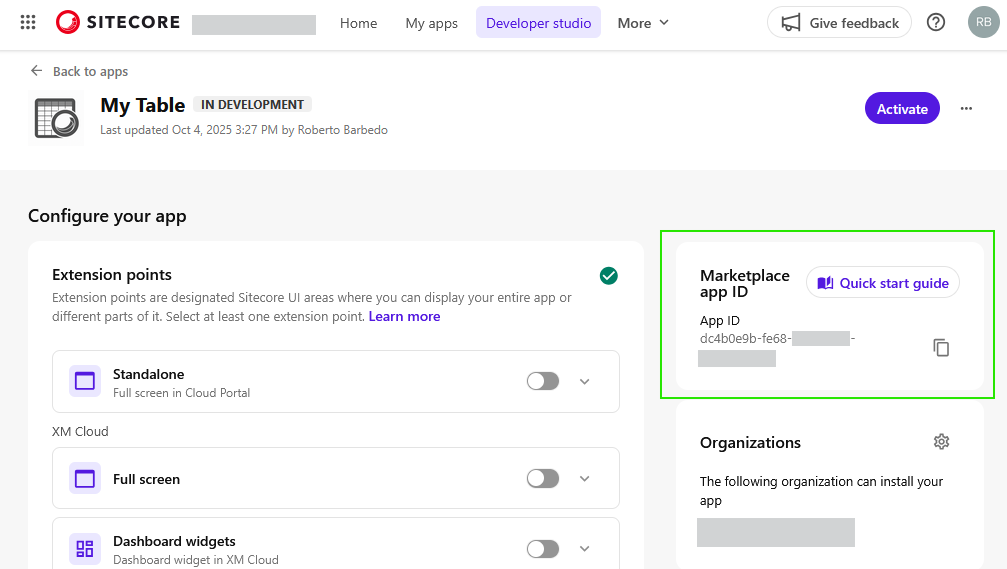1007x569 pixels.
Task: Click the My Table app icon
Action: point(56,117)
